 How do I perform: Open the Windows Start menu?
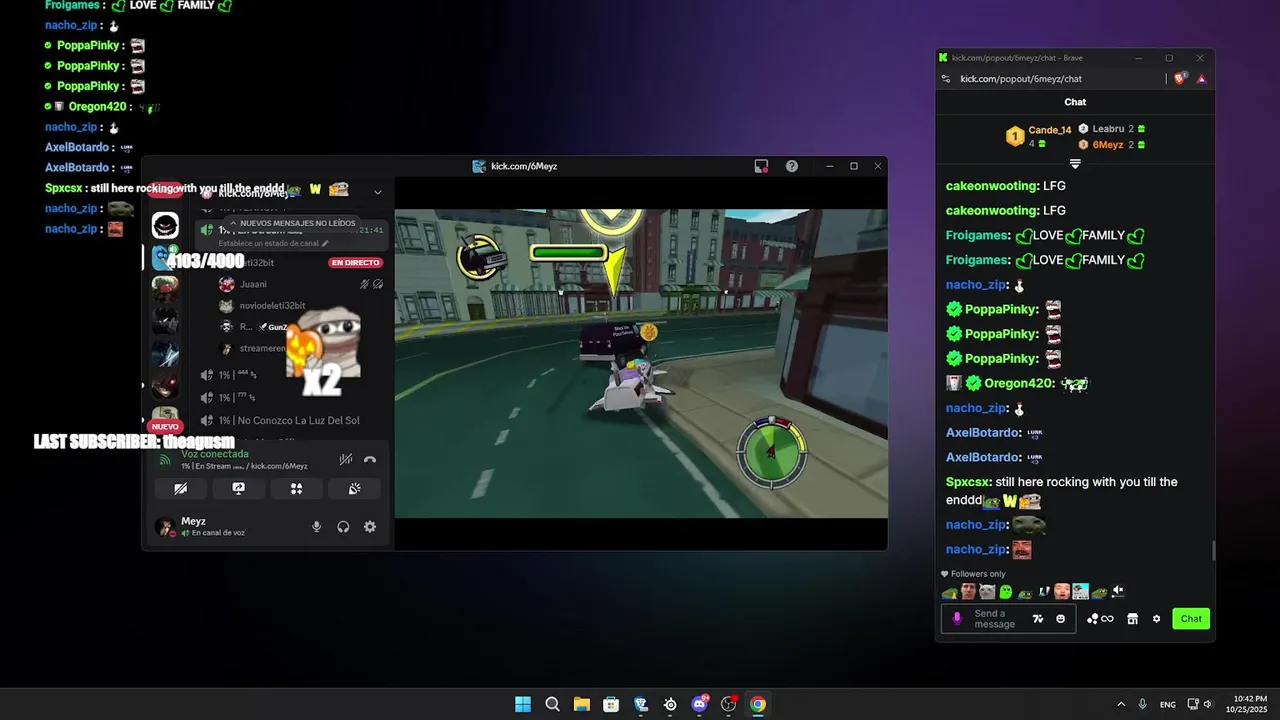[x=523, y=704]
